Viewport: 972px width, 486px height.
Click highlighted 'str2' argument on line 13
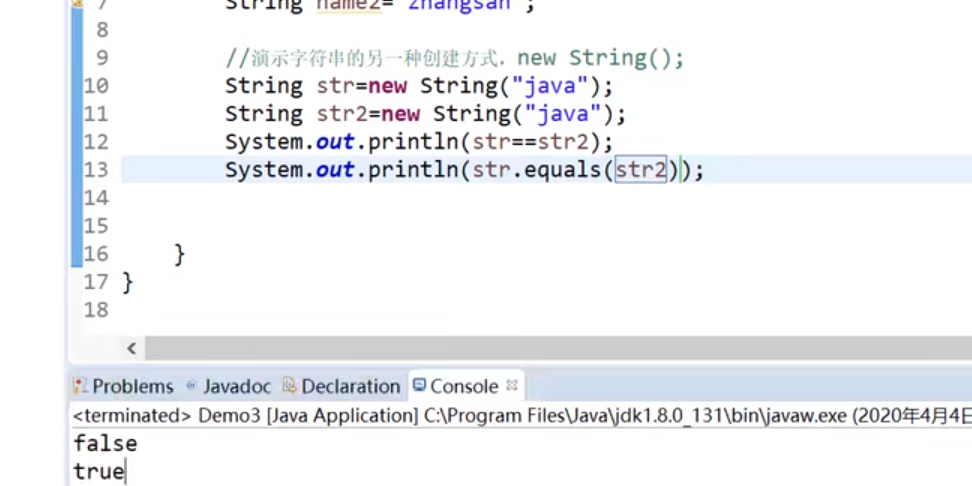click(x=640, y=169)
